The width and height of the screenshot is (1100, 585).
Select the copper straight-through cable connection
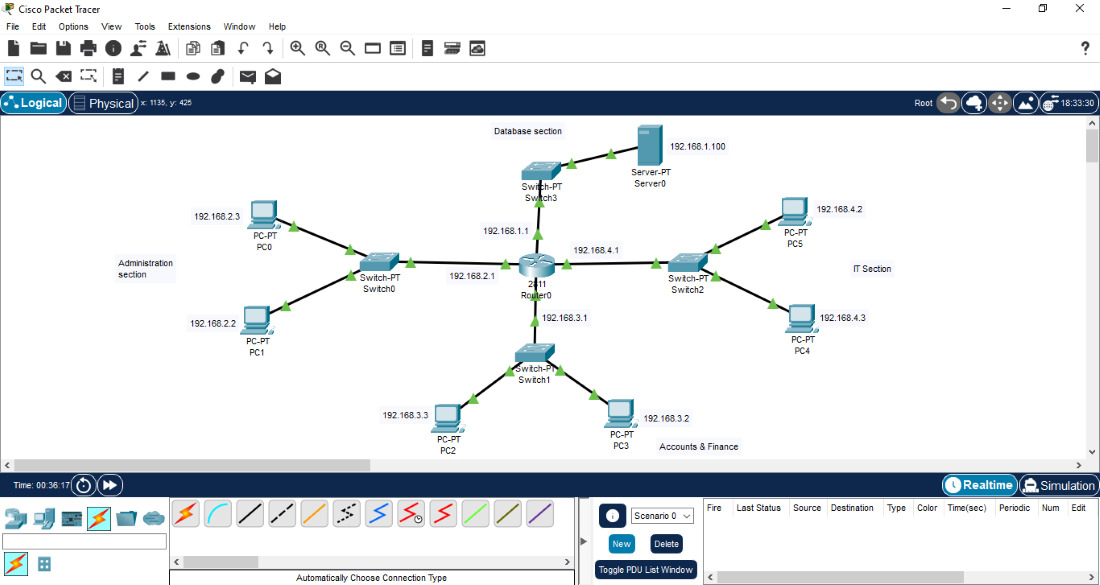point(250,516)
